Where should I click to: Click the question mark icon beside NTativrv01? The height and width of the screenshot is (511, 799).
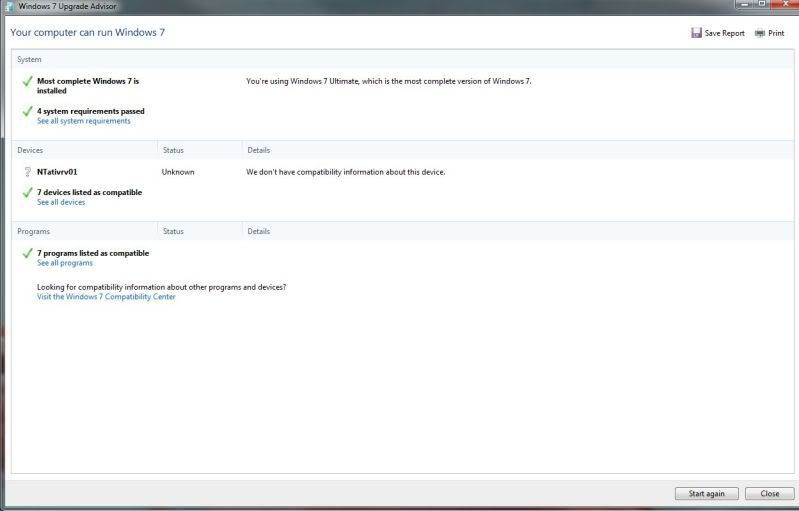28,172
